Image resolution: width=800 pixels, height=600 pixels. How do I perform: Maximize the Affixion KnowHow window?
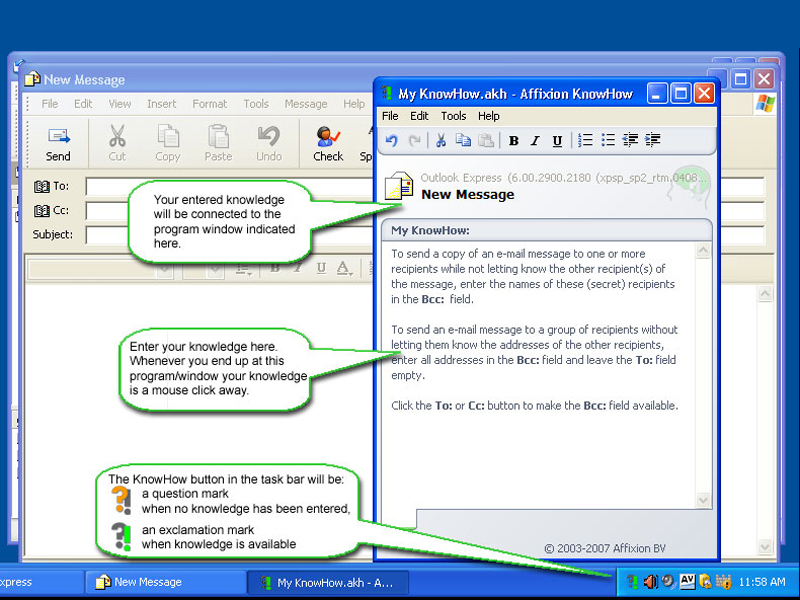point(681,93)
